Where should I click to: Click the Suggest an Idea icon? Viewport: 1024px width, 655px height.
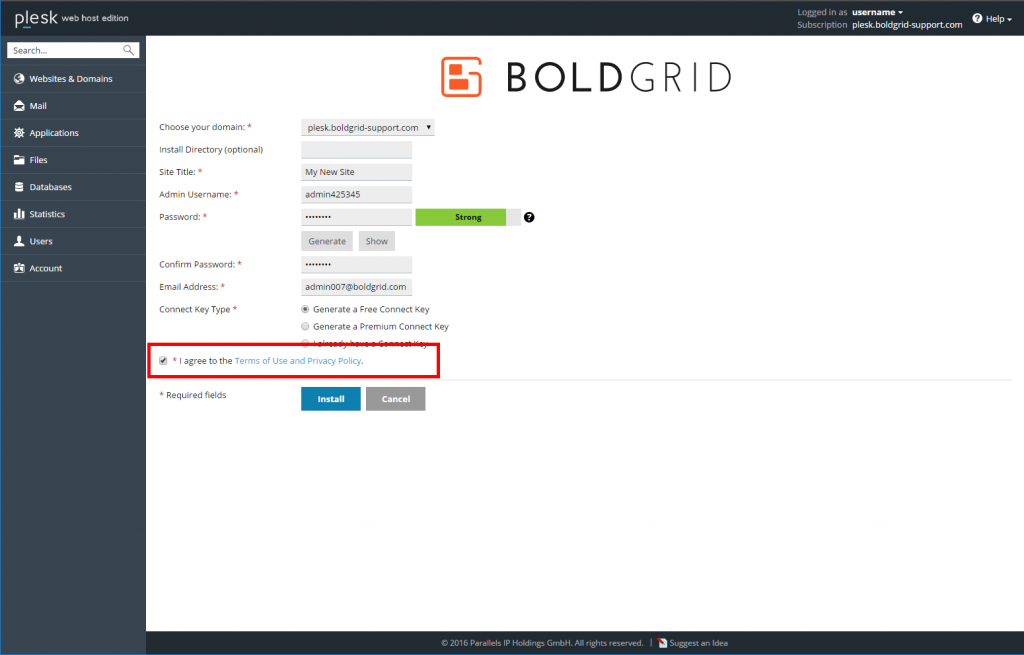[662, 643]
